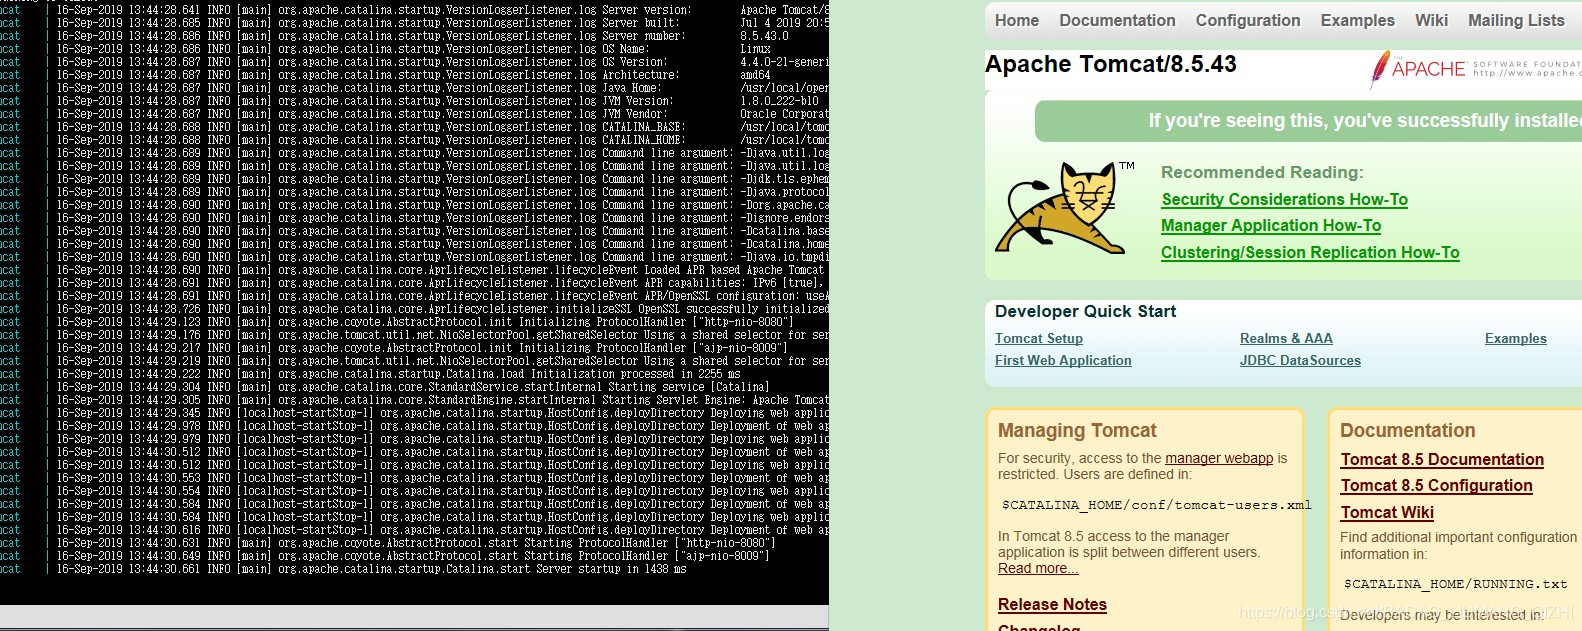Click terminal log line 'Java Home:'

tap(442, 88)
